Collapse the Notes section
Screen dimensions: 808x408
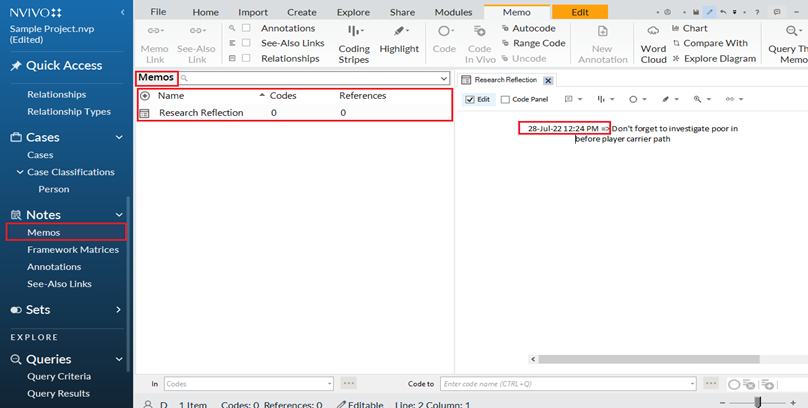point(119,215)
